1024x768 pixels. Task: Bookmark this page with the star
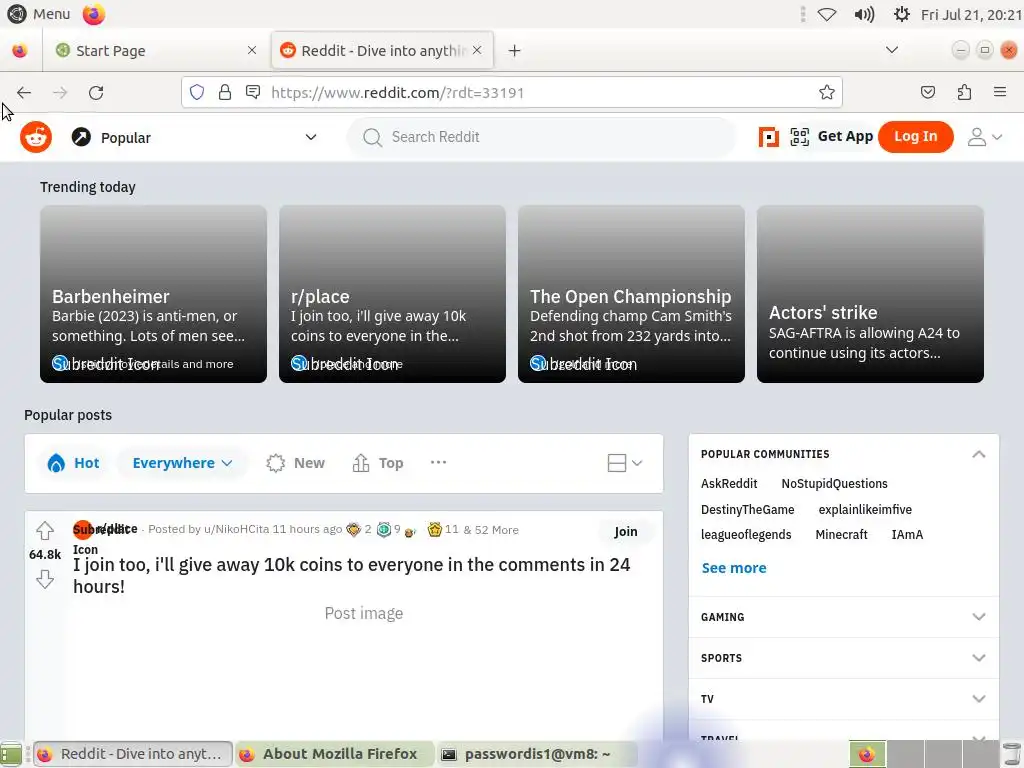(827, 92)
